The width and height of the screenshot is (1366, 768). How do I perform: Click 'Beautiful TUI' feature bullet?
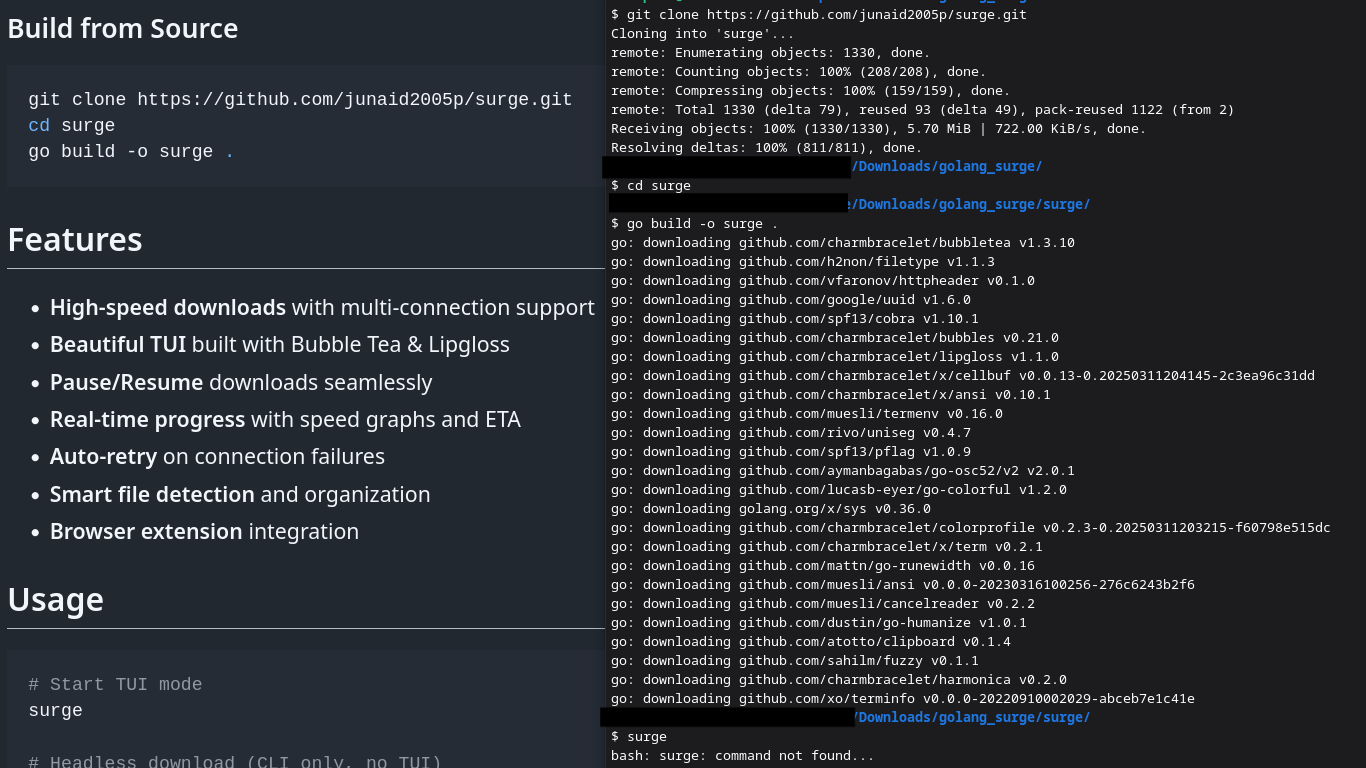tap(280, 344)
